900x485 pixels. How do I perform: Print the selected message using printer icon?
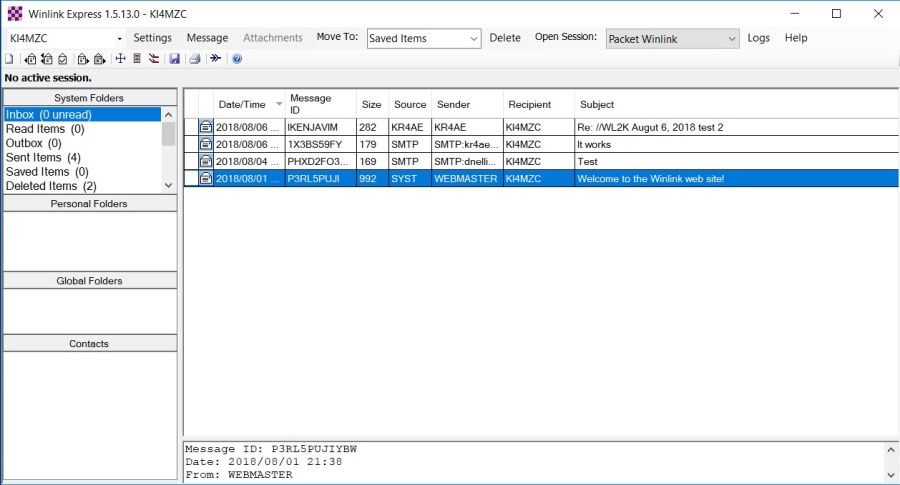click(x=195, y=59)
